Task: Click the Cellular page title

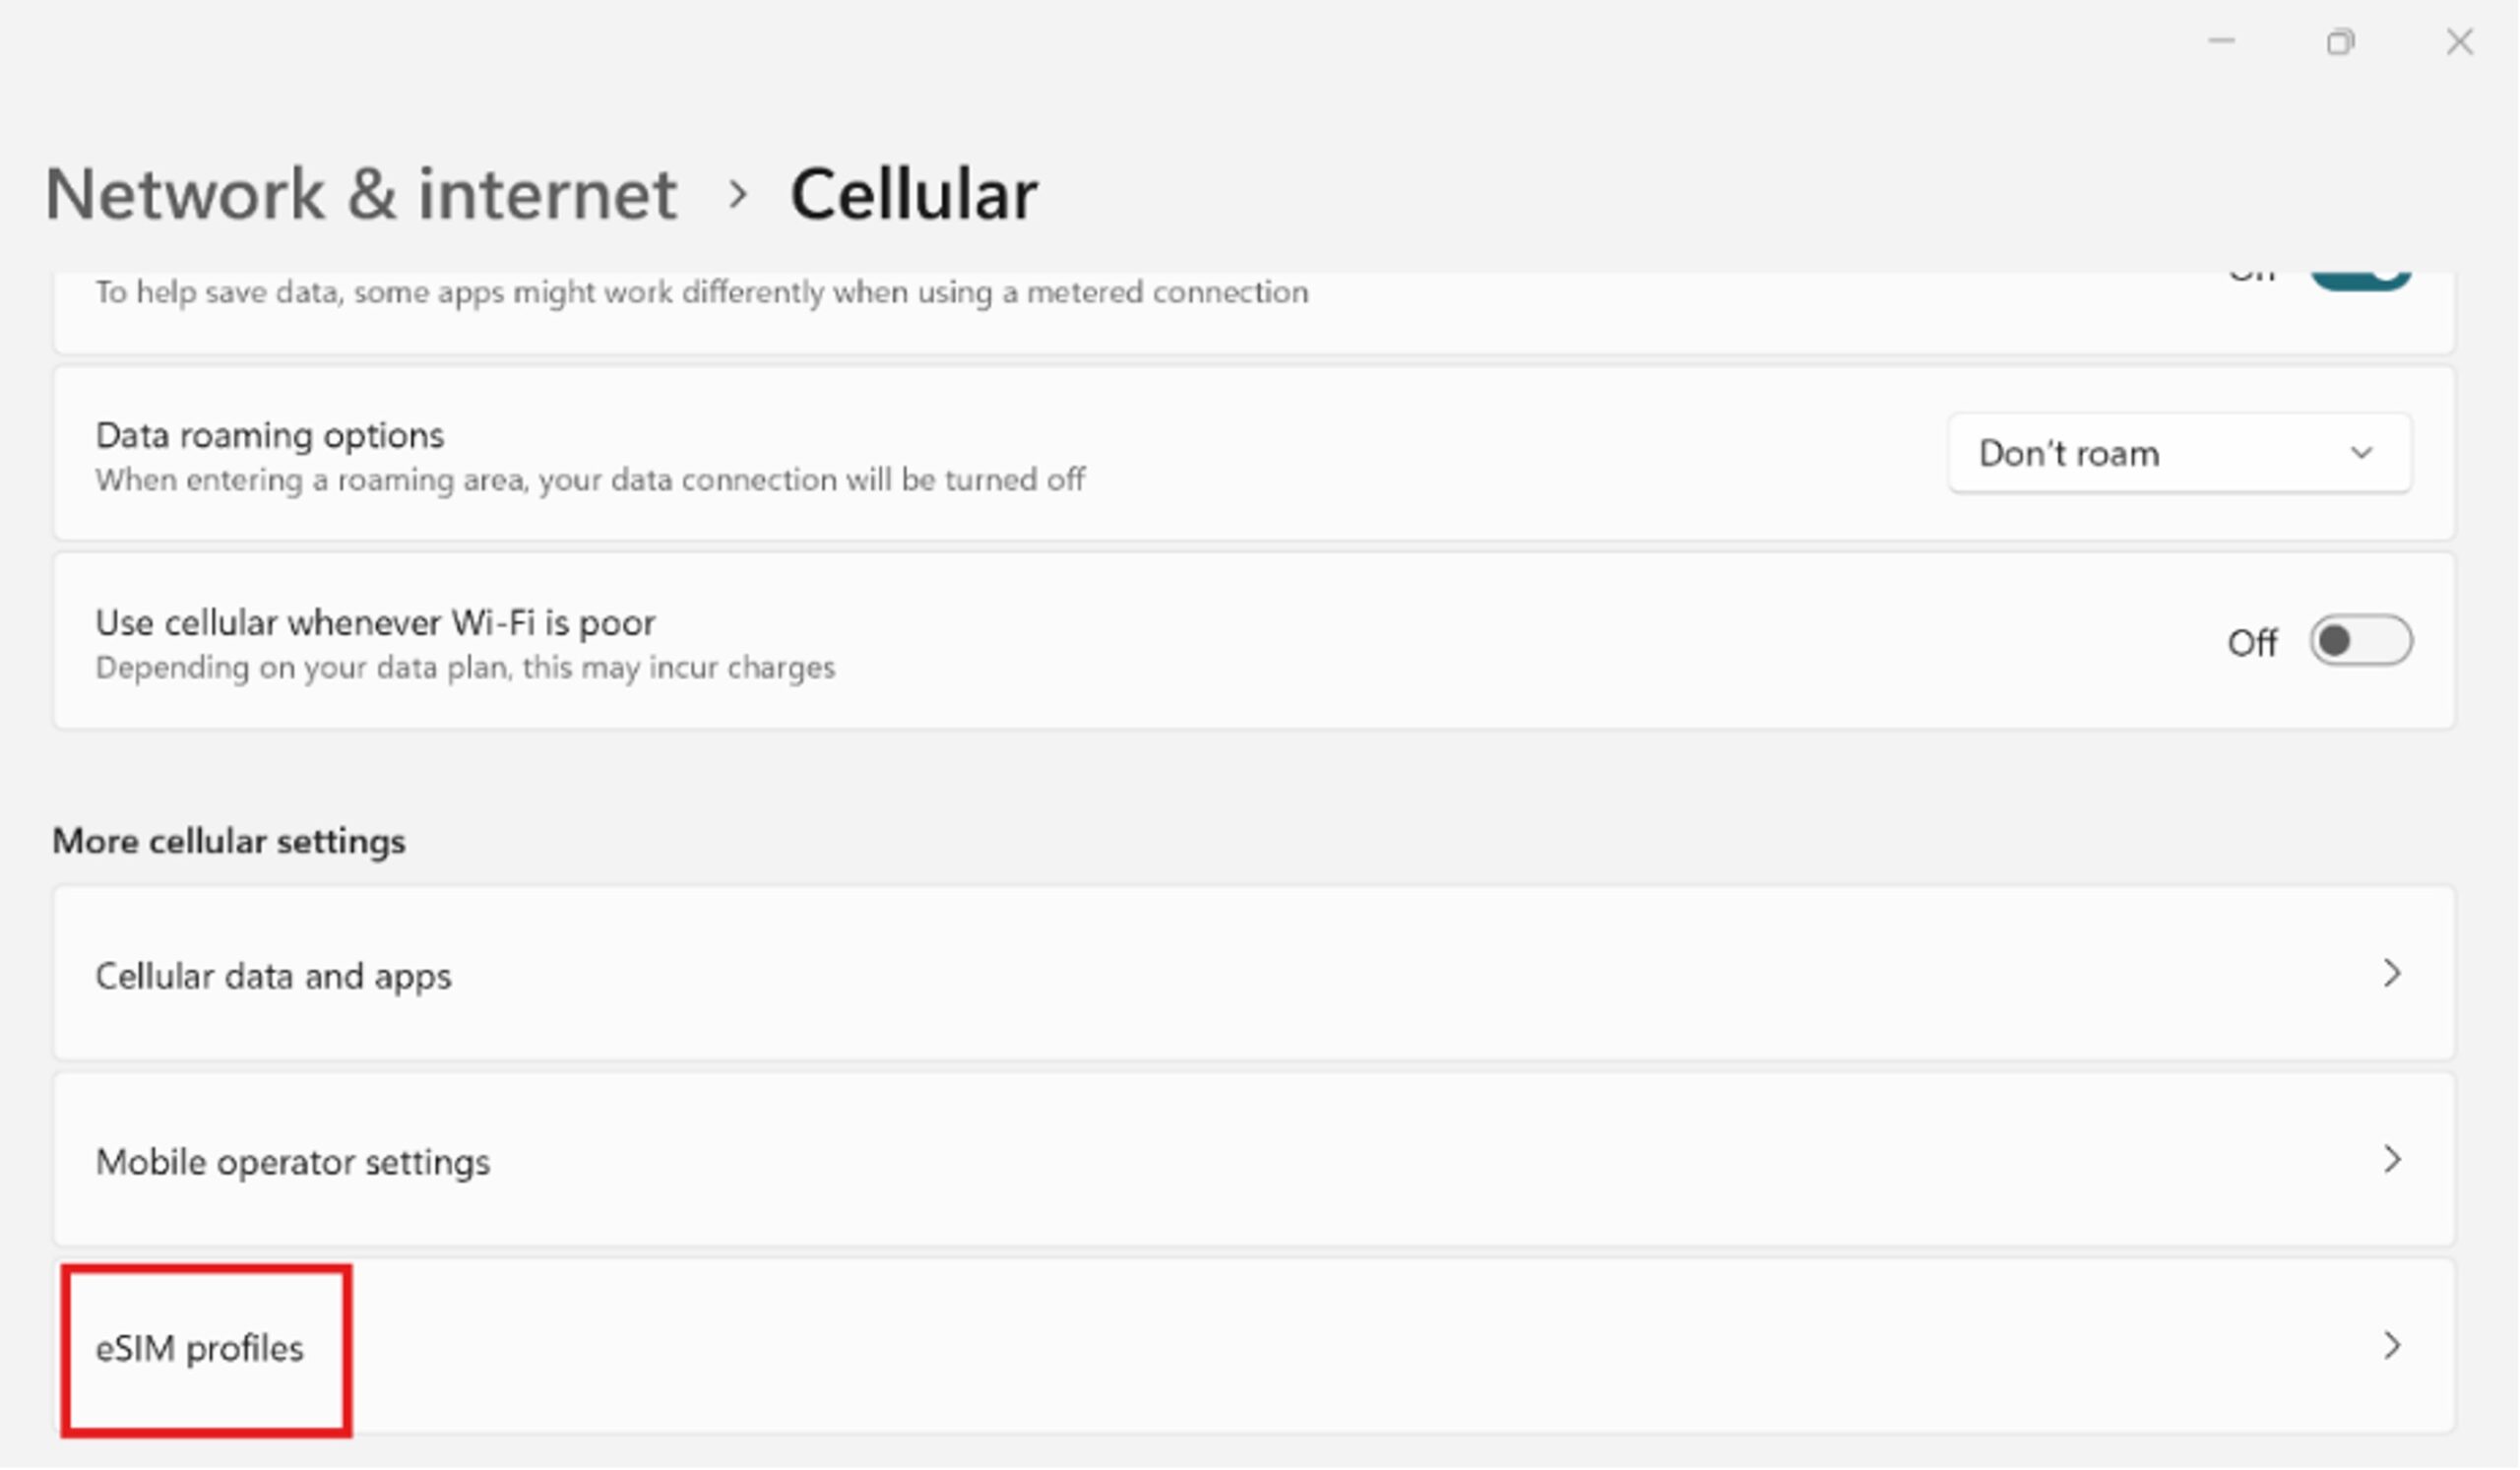Action: point(914,194)
